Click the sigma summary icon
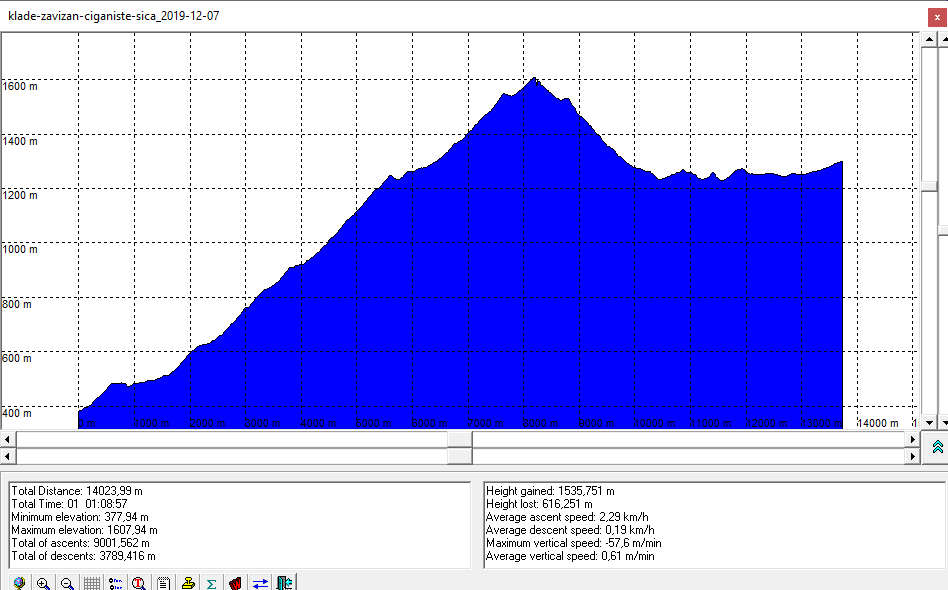 pyautogui.click(x=211, y=583)
